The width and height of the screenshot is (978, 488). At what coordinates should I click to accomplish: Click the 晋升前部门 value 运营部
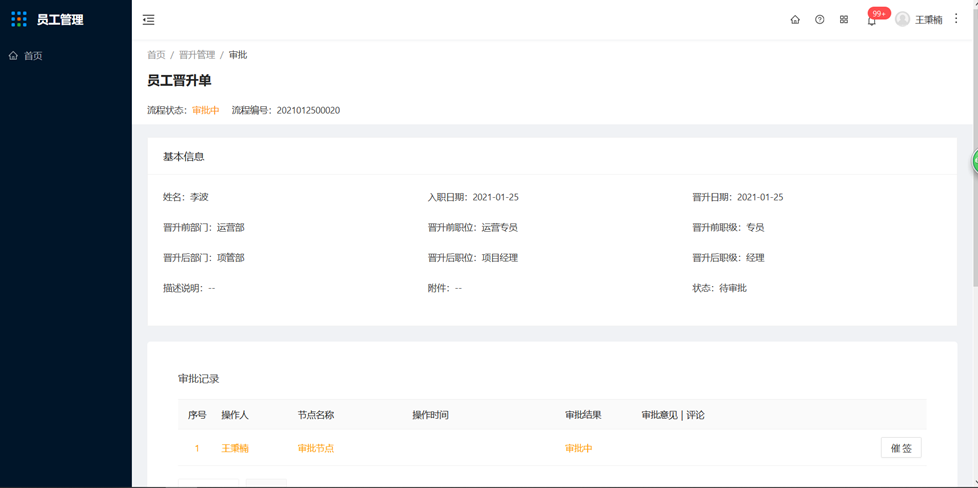point(231,228)
